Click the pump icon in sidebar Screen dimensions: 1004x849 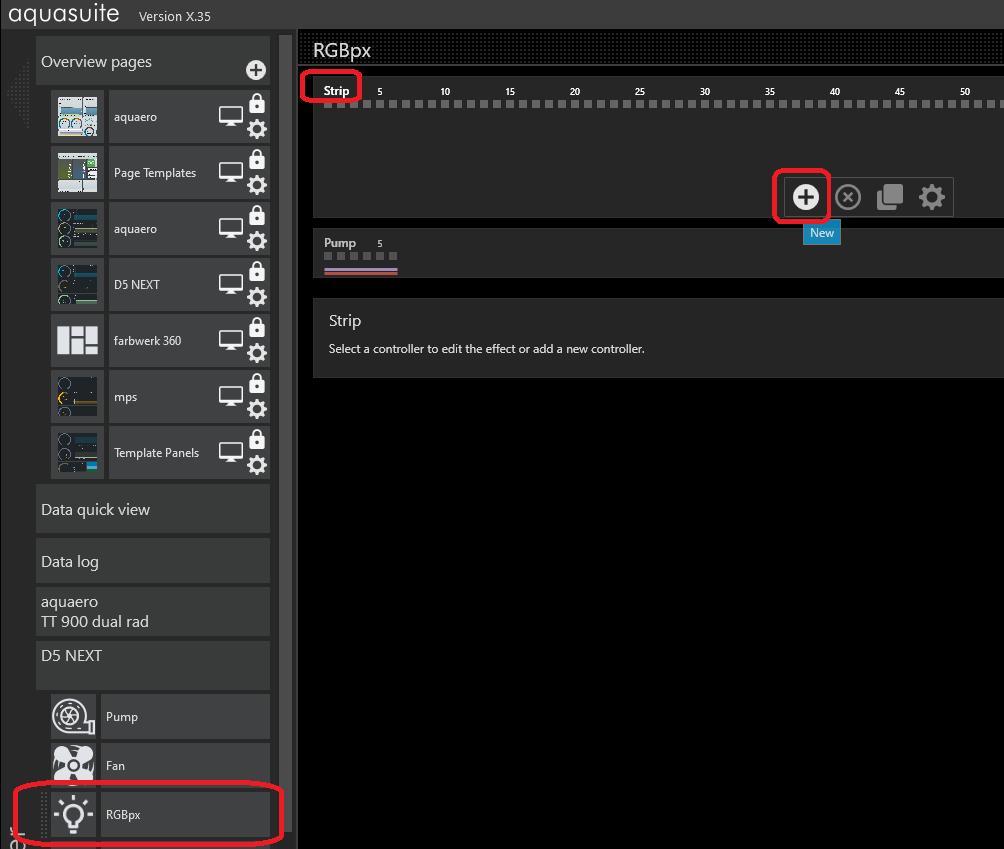[73, 716]
